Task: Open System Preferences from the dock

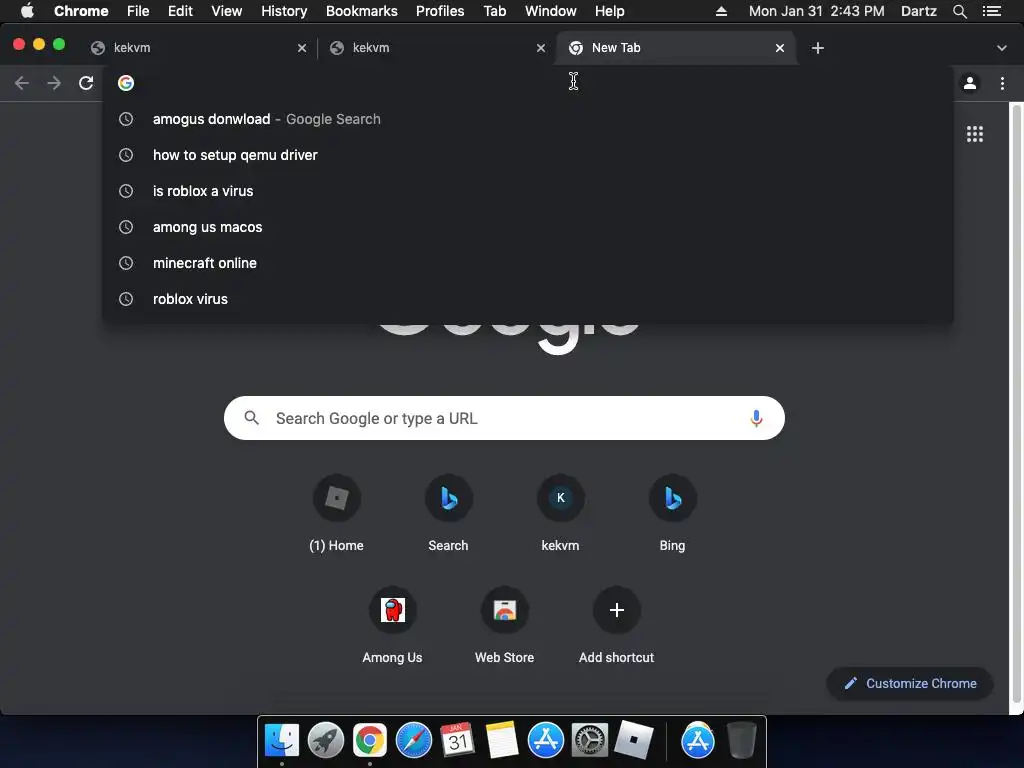Action: pyautogui.click(x=590, y=741)
